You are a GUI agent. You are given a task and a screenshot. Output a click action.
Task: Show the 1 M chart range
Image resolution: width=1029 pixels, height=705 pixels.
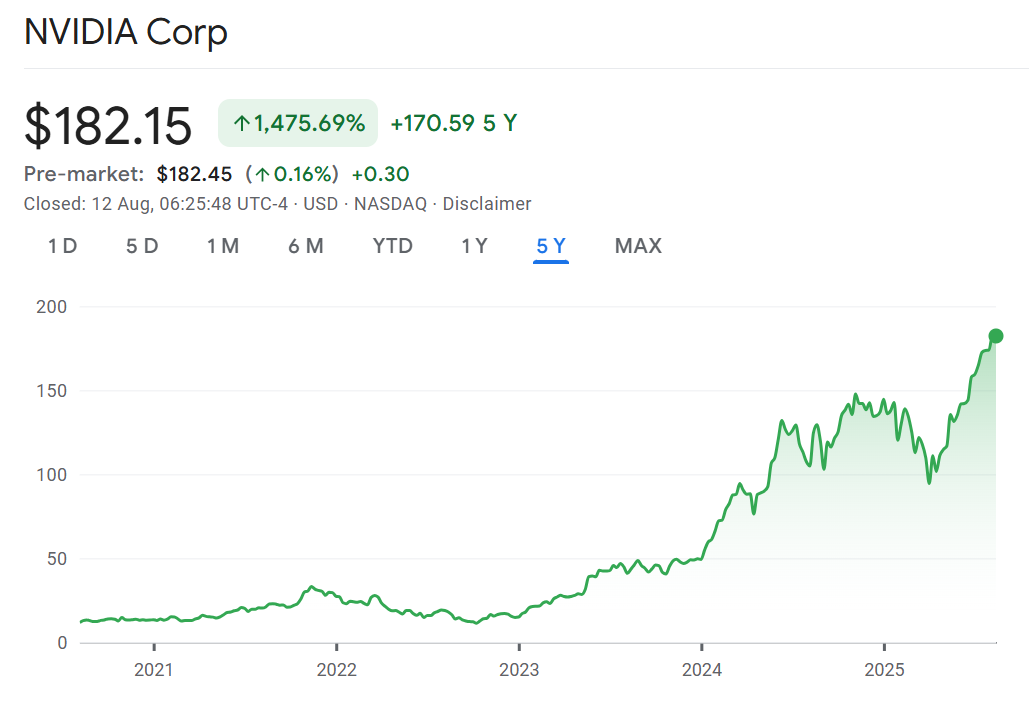[223, 246]
